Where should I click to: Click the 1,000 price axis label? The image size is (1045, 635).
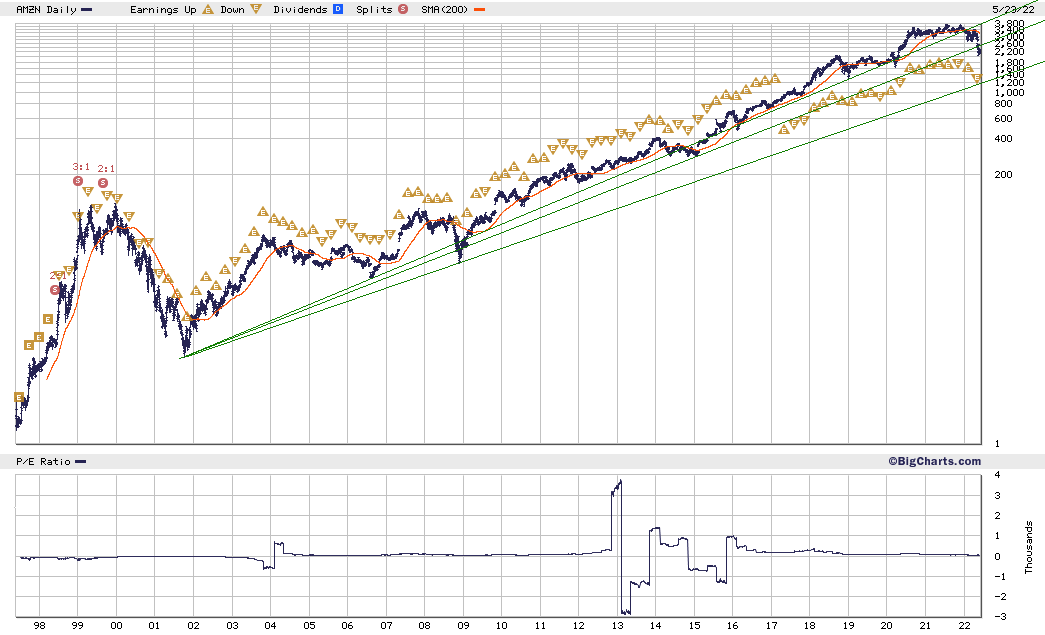[x=1009, y=93]
